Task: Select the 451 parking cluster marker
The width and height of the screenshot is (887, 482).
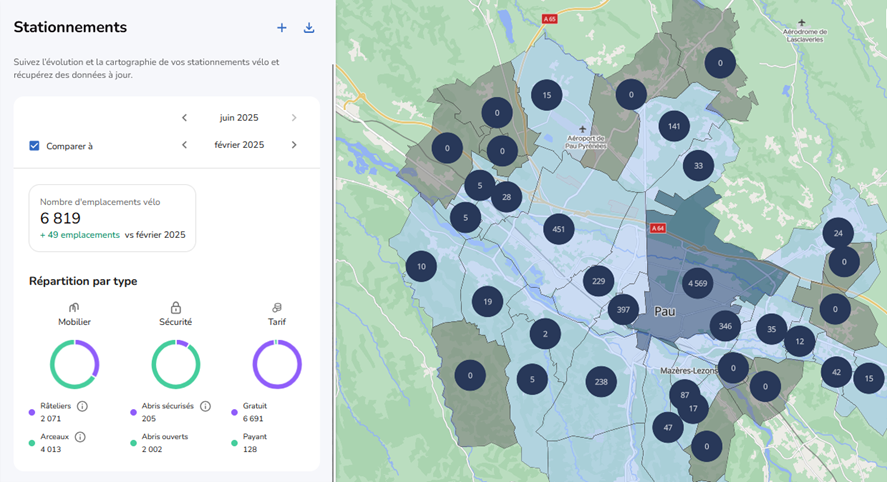Action: point(559,229)
